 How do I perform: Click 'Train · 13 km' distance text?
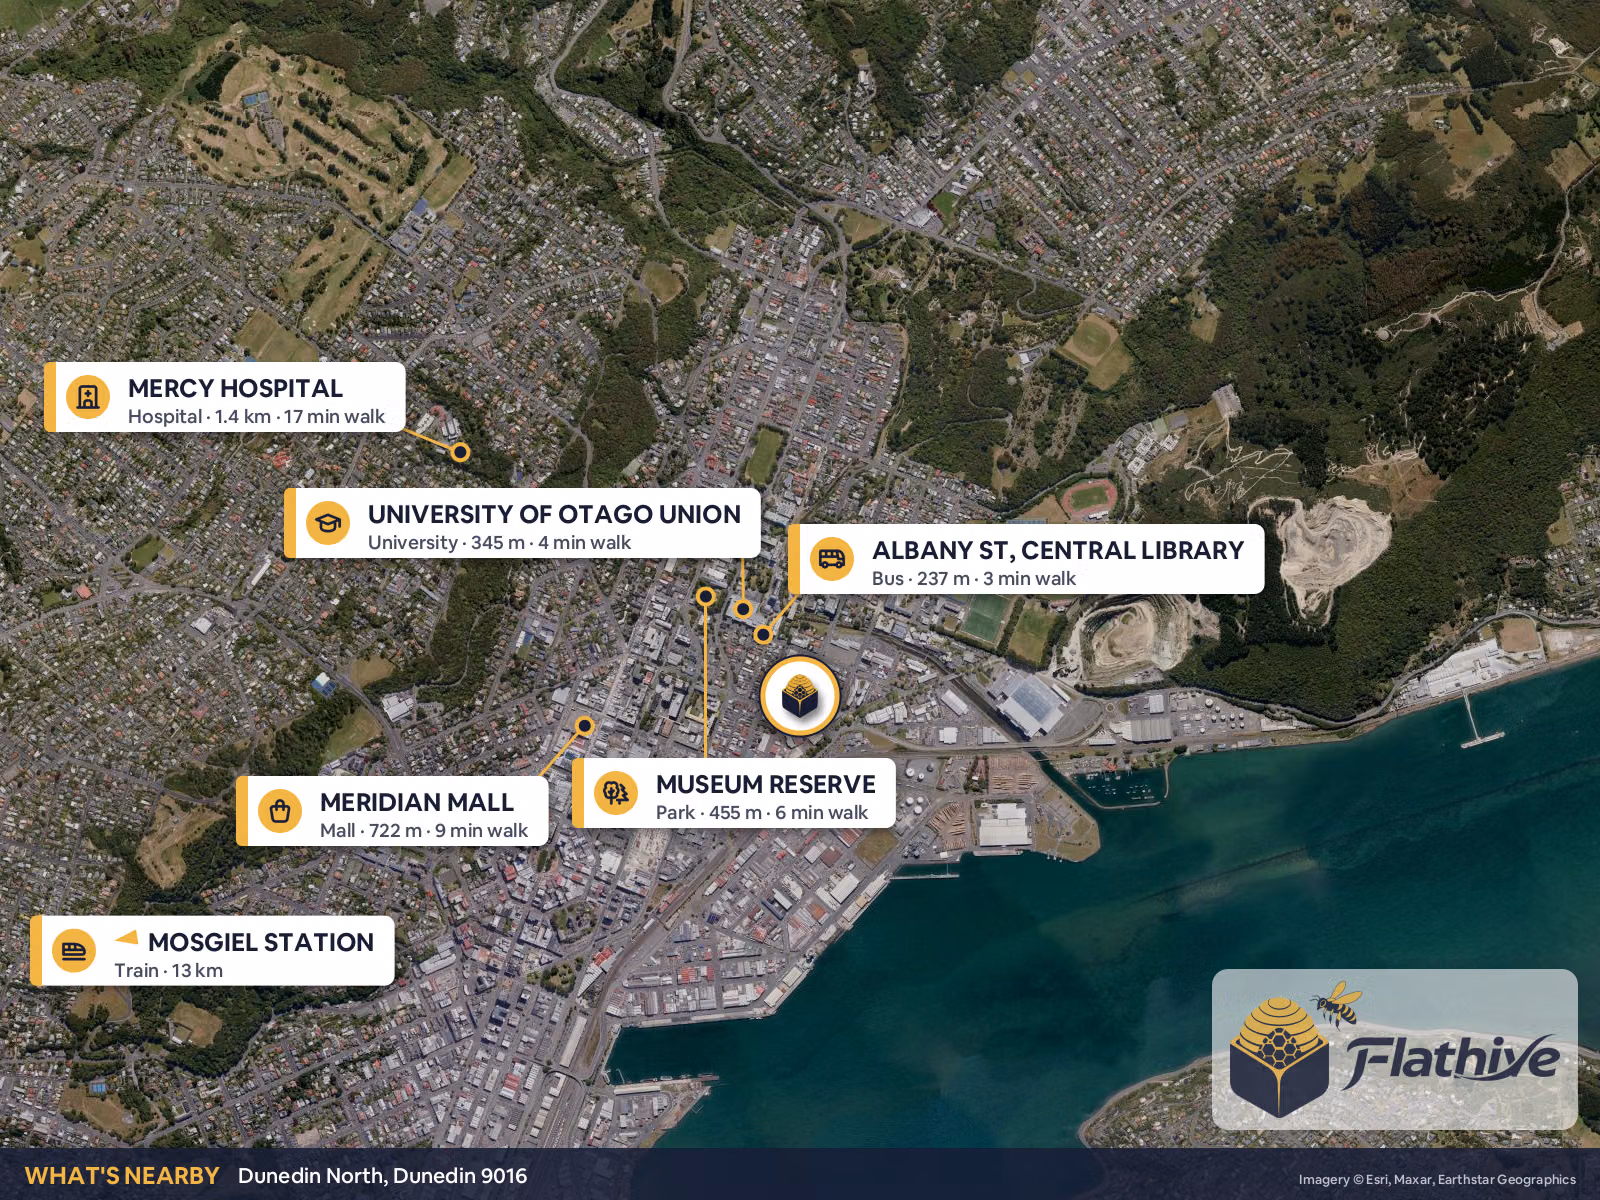click(x=168, y=971)
